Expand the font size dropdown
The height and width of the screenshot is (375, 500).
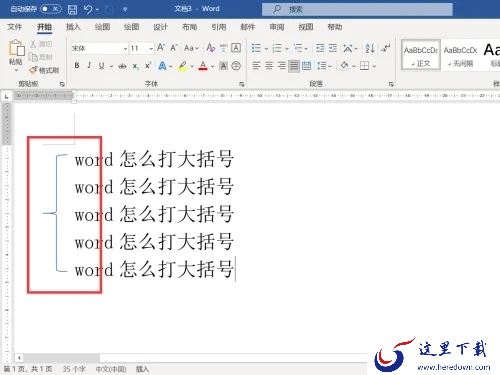pyautogui.click(x=151, y=49)
